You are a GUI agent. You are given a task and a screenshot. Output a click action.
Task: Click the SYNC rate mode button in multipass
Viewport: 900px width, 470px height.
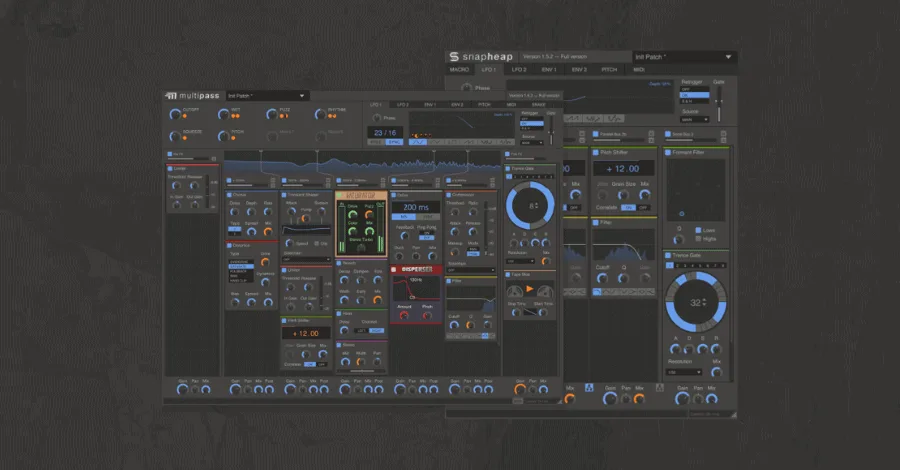point(394,142)
